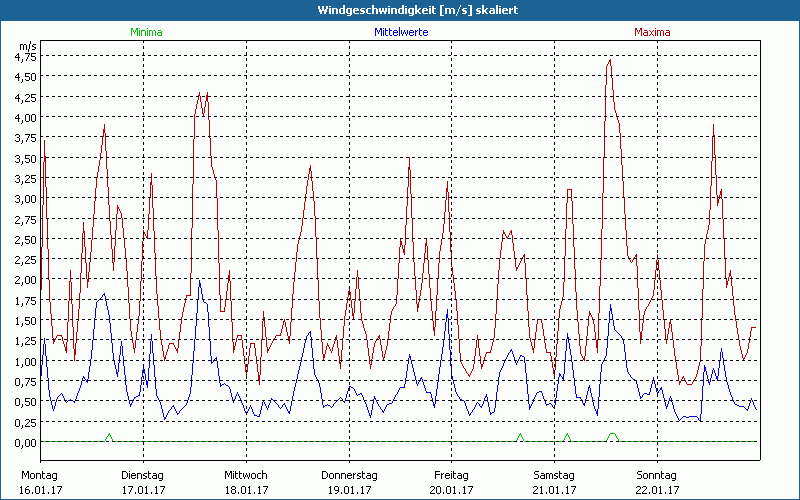Click the 'Sonntag' day label
This screenshot has width=800, height=500.
coord(657,476)
